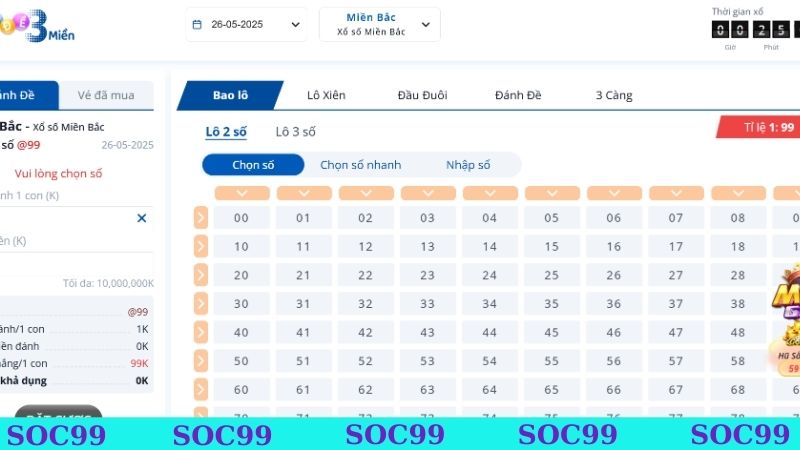
Task: Click the orange chevron above column 03
Action: tap(428, 193)
